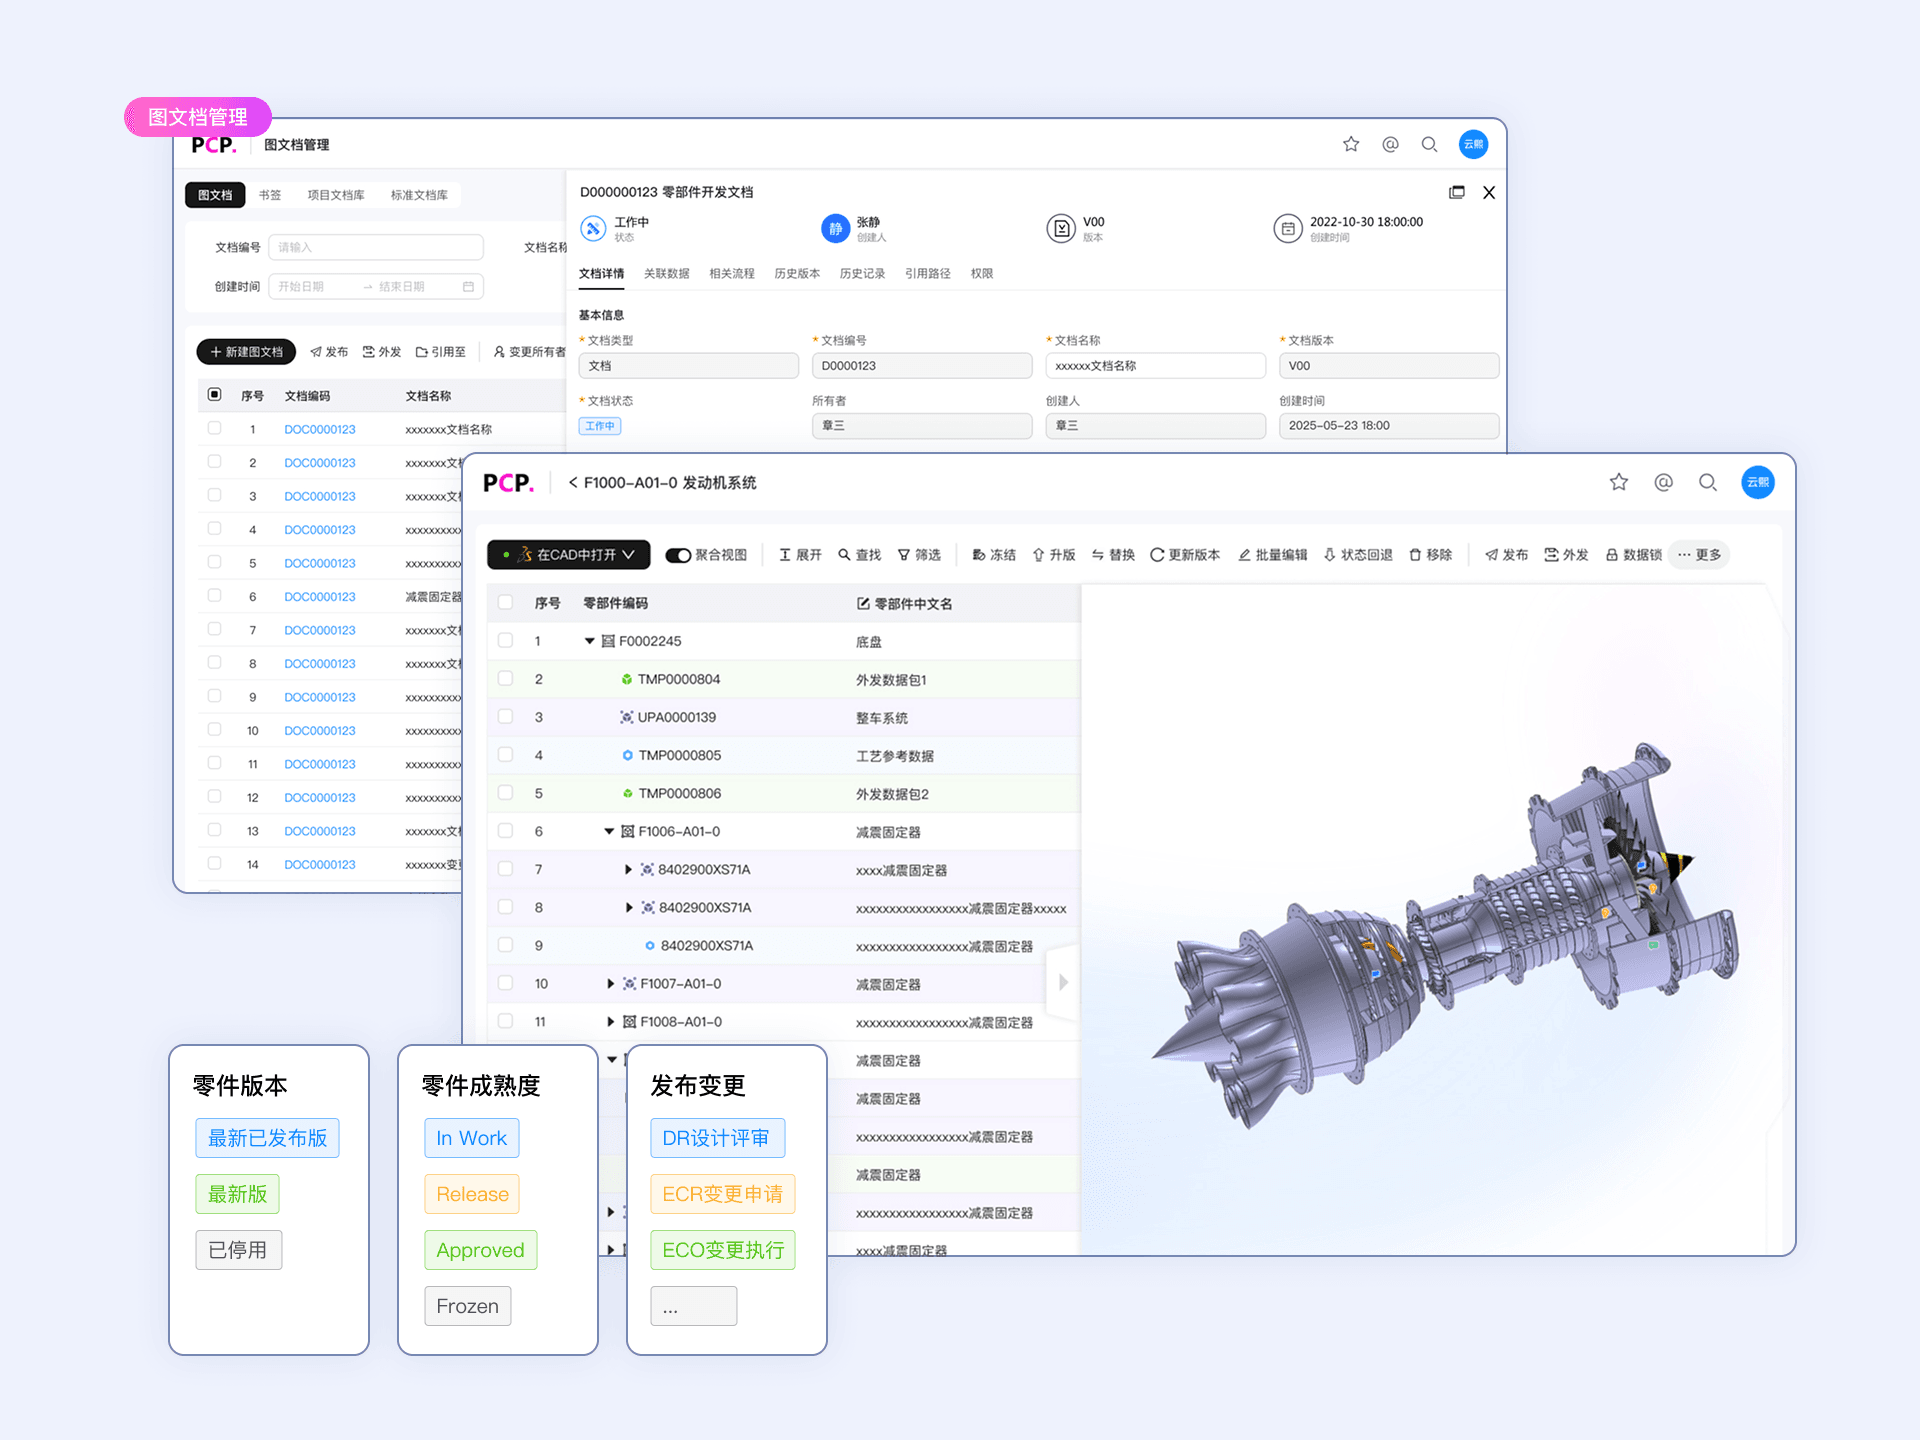Click the data lock (数据锁) icon
1920x1440 pixels.
tap(1612, 555)
